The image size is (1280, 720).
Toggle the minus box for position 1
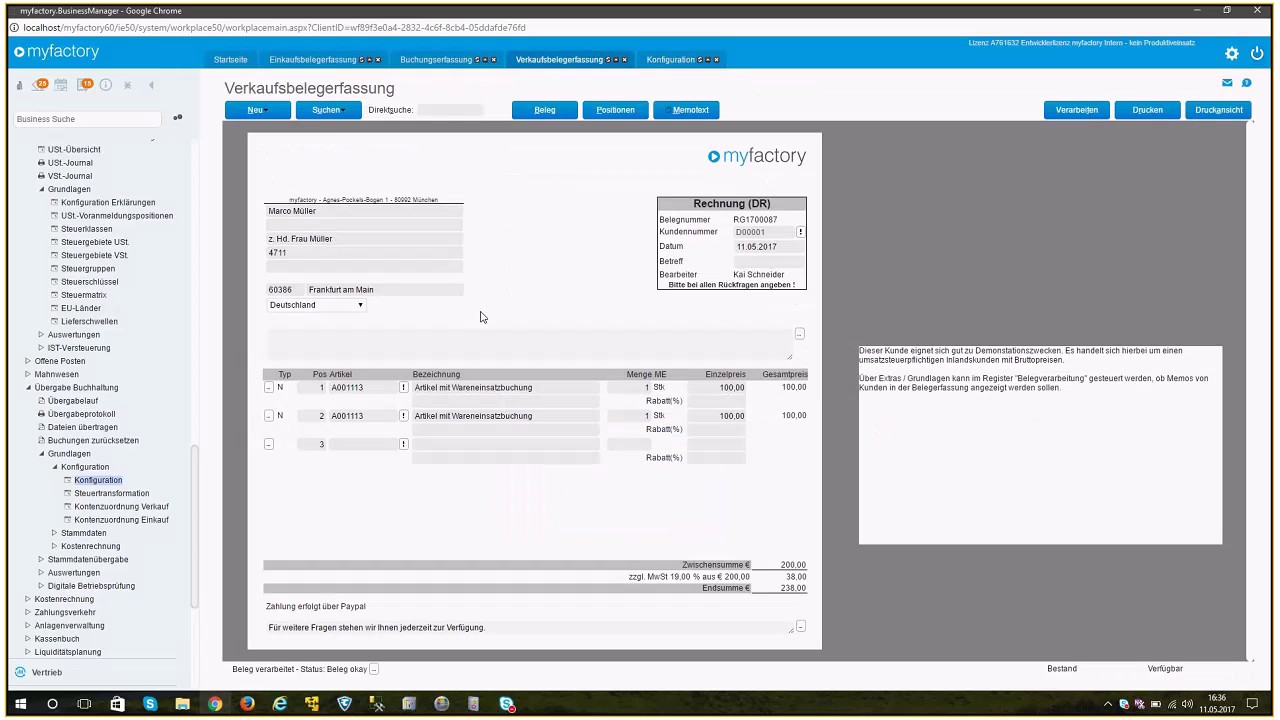point(268,387)
